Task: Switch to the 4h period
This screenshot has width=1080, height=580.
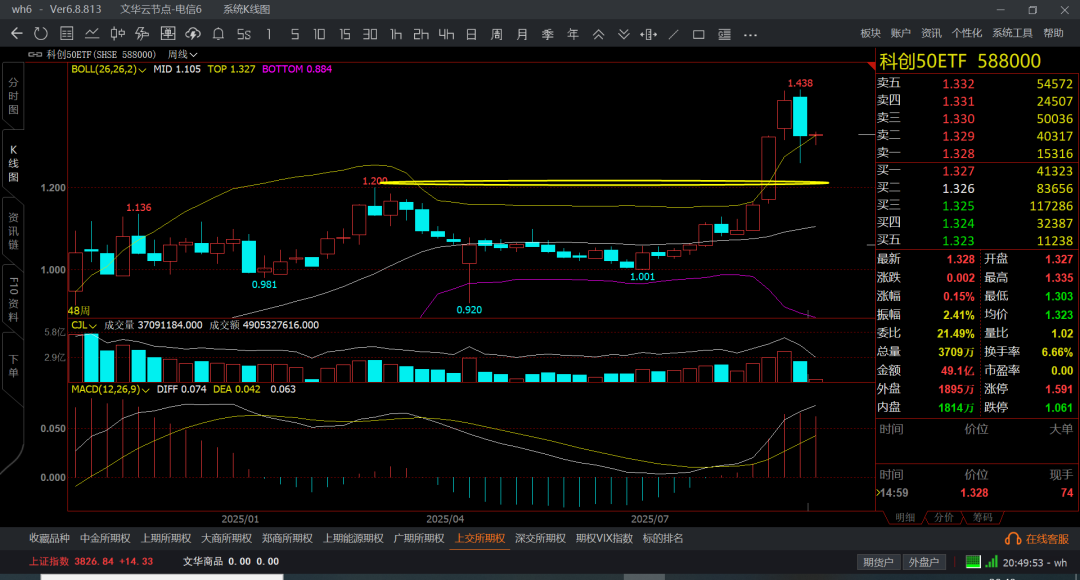Action: pos(446,34)
